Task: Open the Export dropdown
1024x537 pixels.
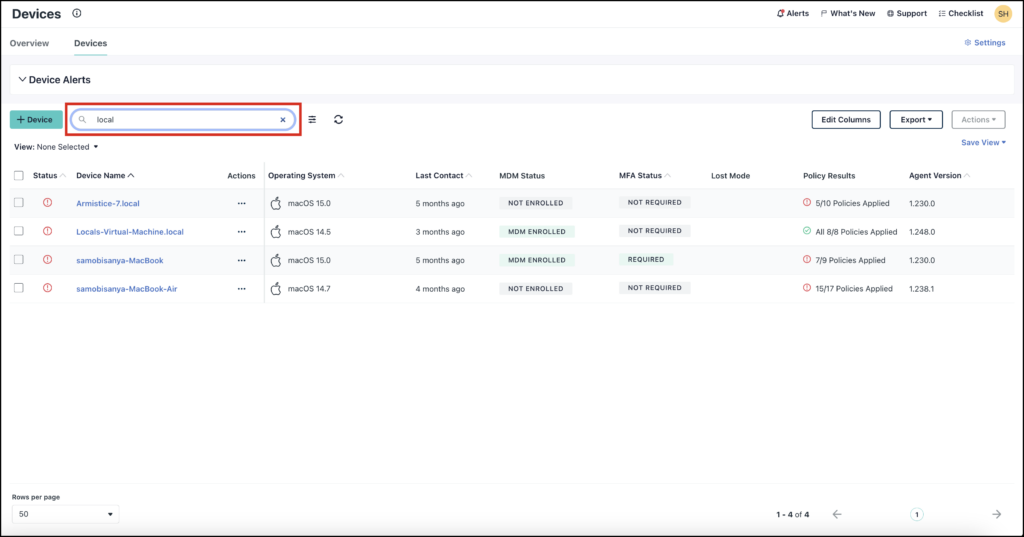Action: (915, 120)
